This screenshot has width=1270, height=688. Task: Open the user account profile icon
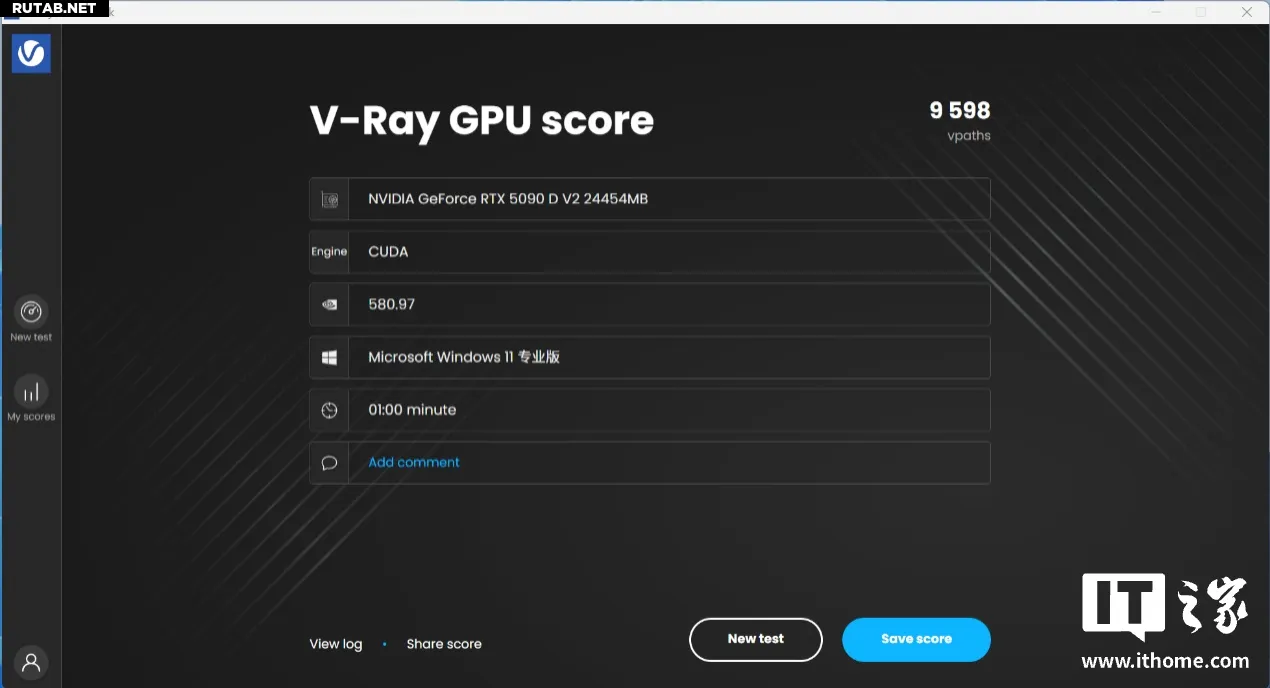31,662
